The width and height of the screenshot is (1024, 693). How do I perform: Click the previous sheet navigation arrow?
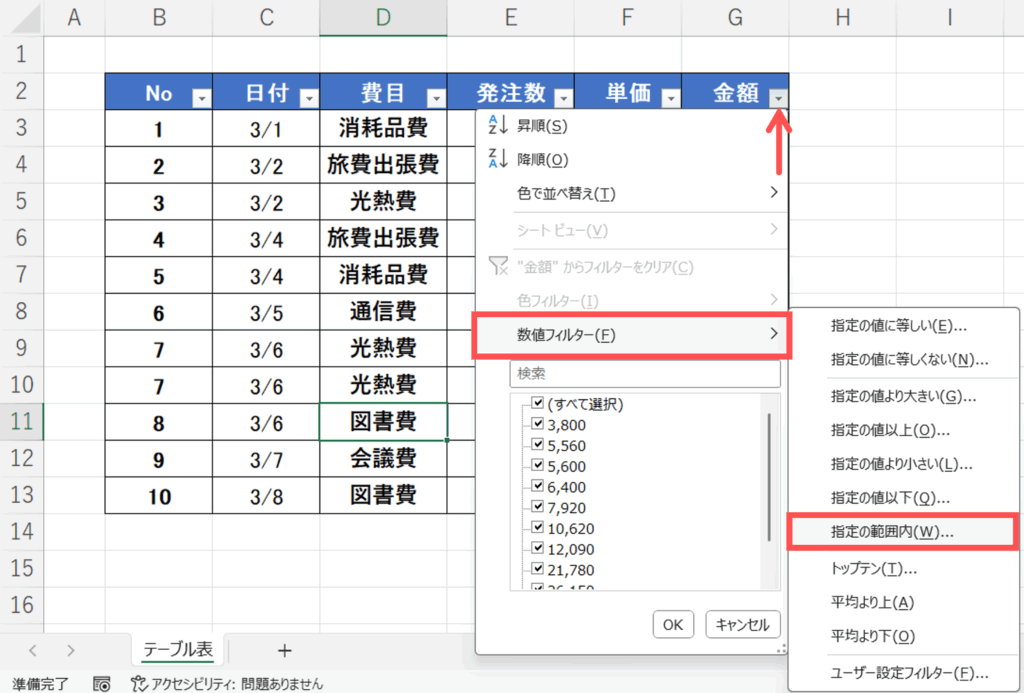pyautogui.click(x=32, y=651)
